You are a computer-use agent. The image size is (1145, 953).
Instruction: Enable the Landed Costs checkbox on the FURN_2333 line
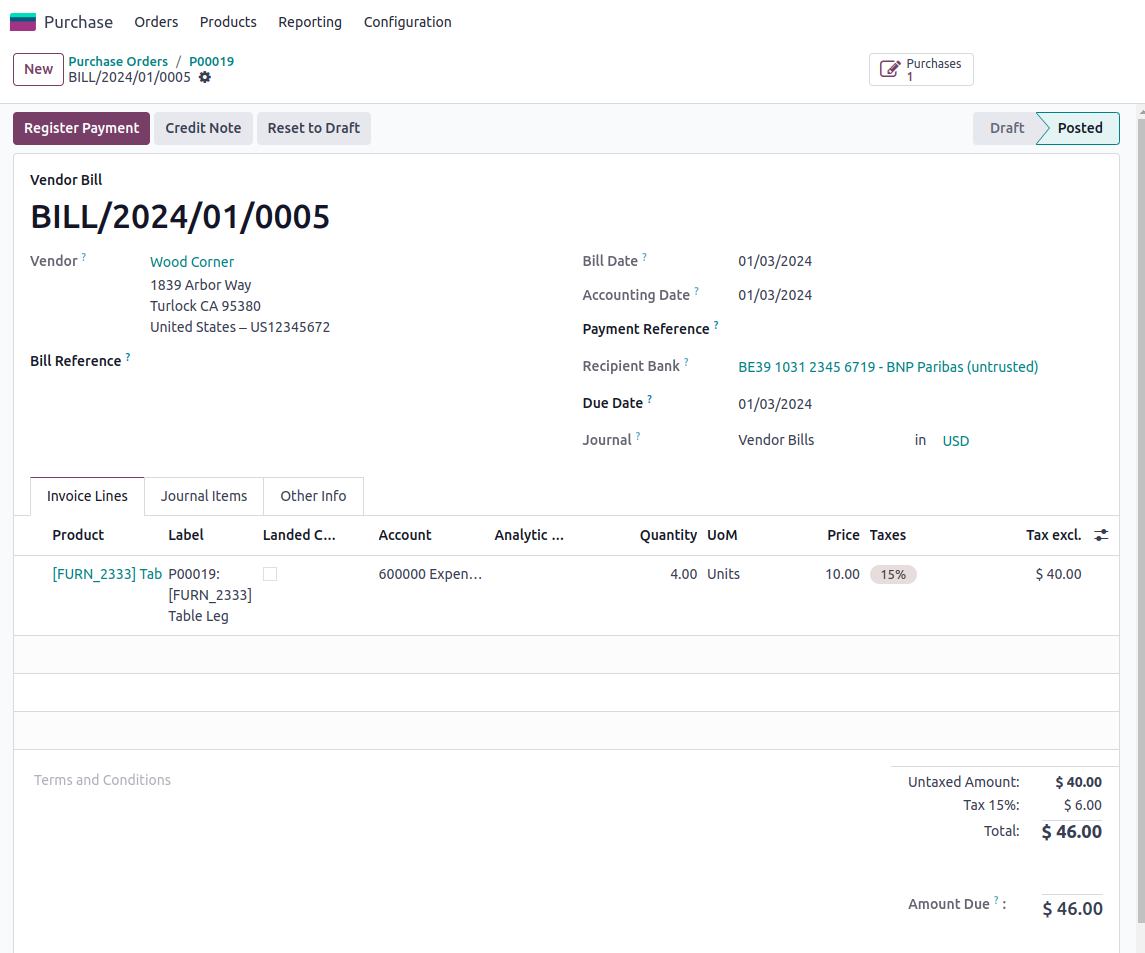coord(269,573)
